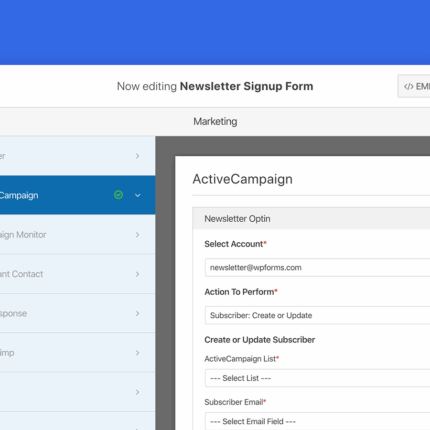Click the Marketing panel heading
This screenshot has width=430, height=430.
[215, 121]
